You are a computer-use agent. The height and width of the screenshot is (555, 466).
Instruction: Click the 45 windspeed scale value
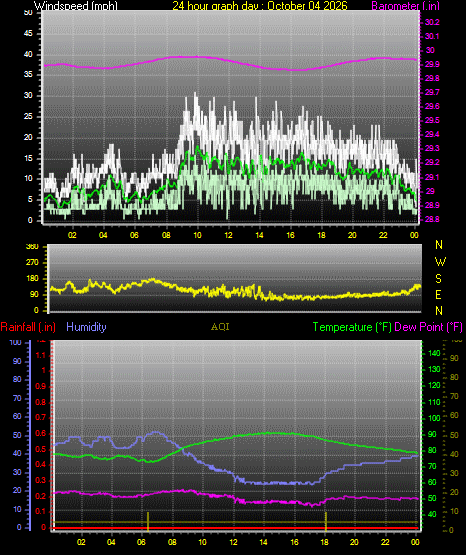pos(28,34)
